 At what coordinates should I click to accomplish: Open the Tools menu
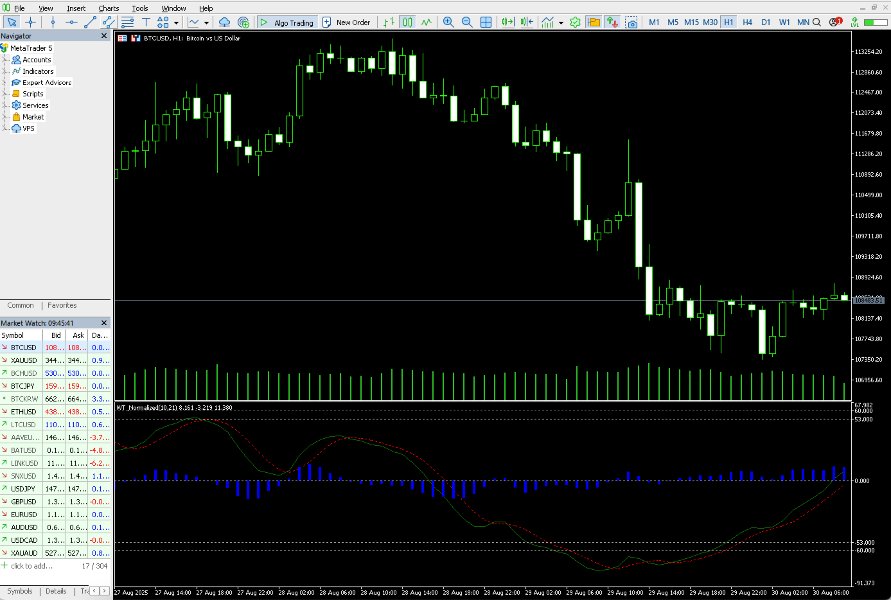[140, 8]
